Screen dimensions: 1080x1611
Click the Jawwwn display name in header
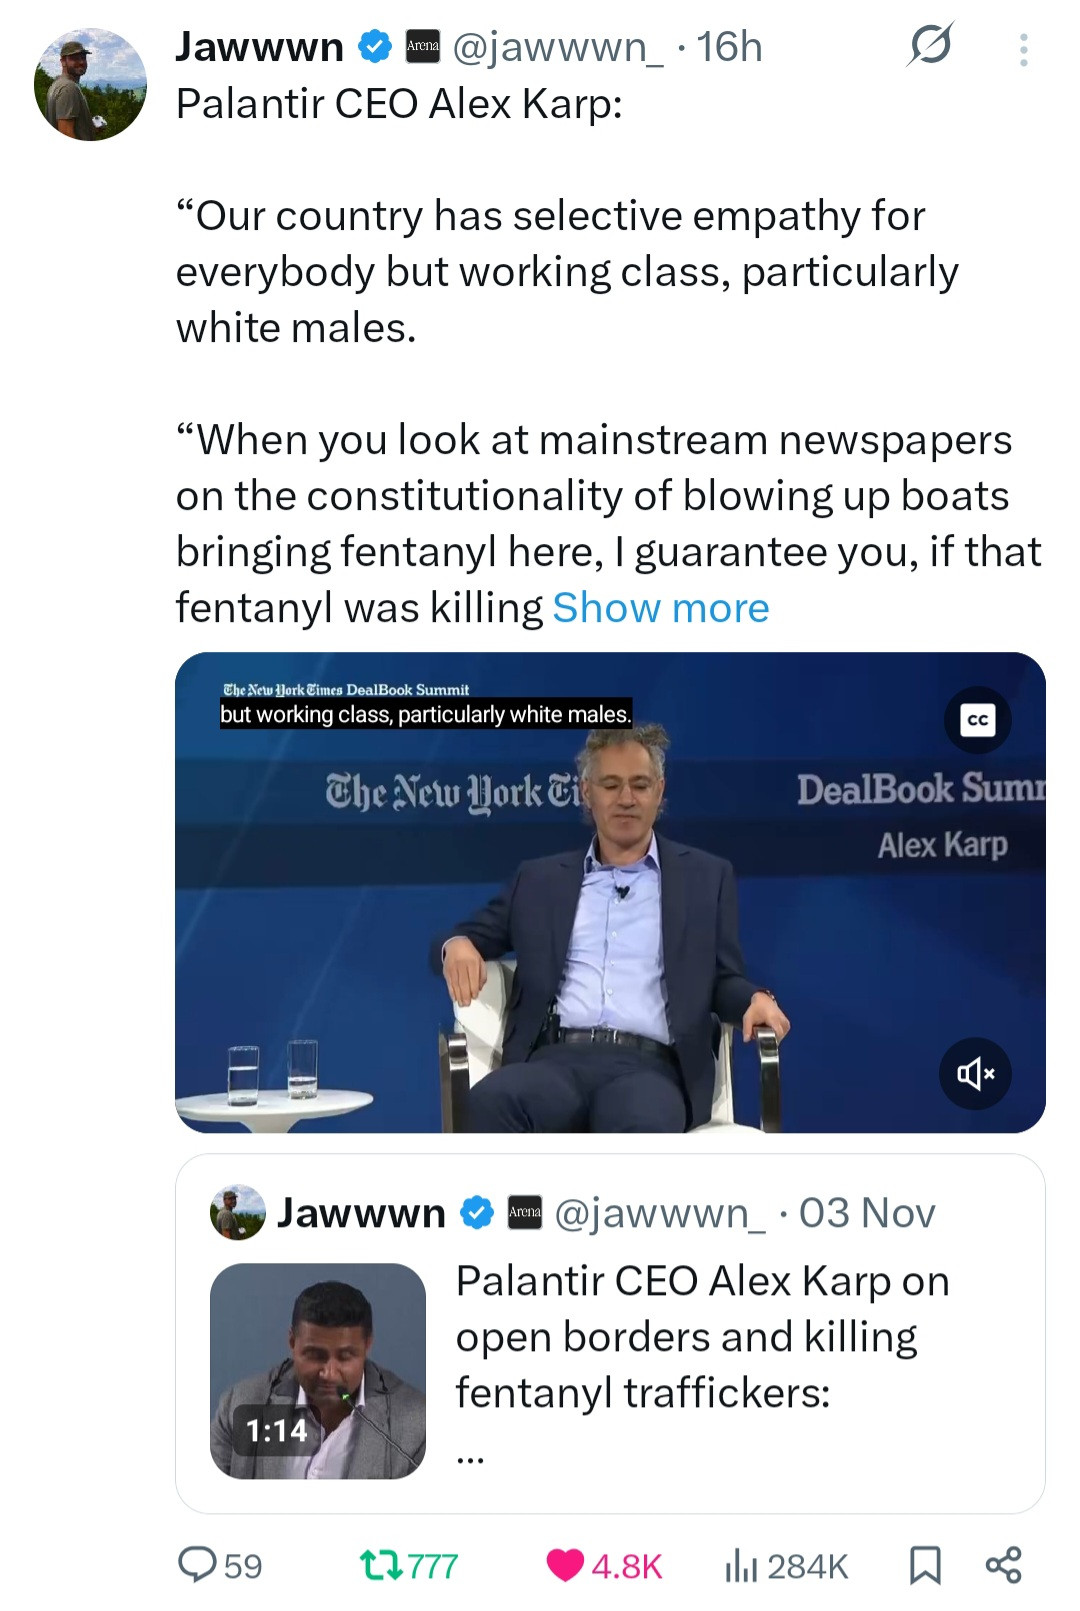[260, 47]
